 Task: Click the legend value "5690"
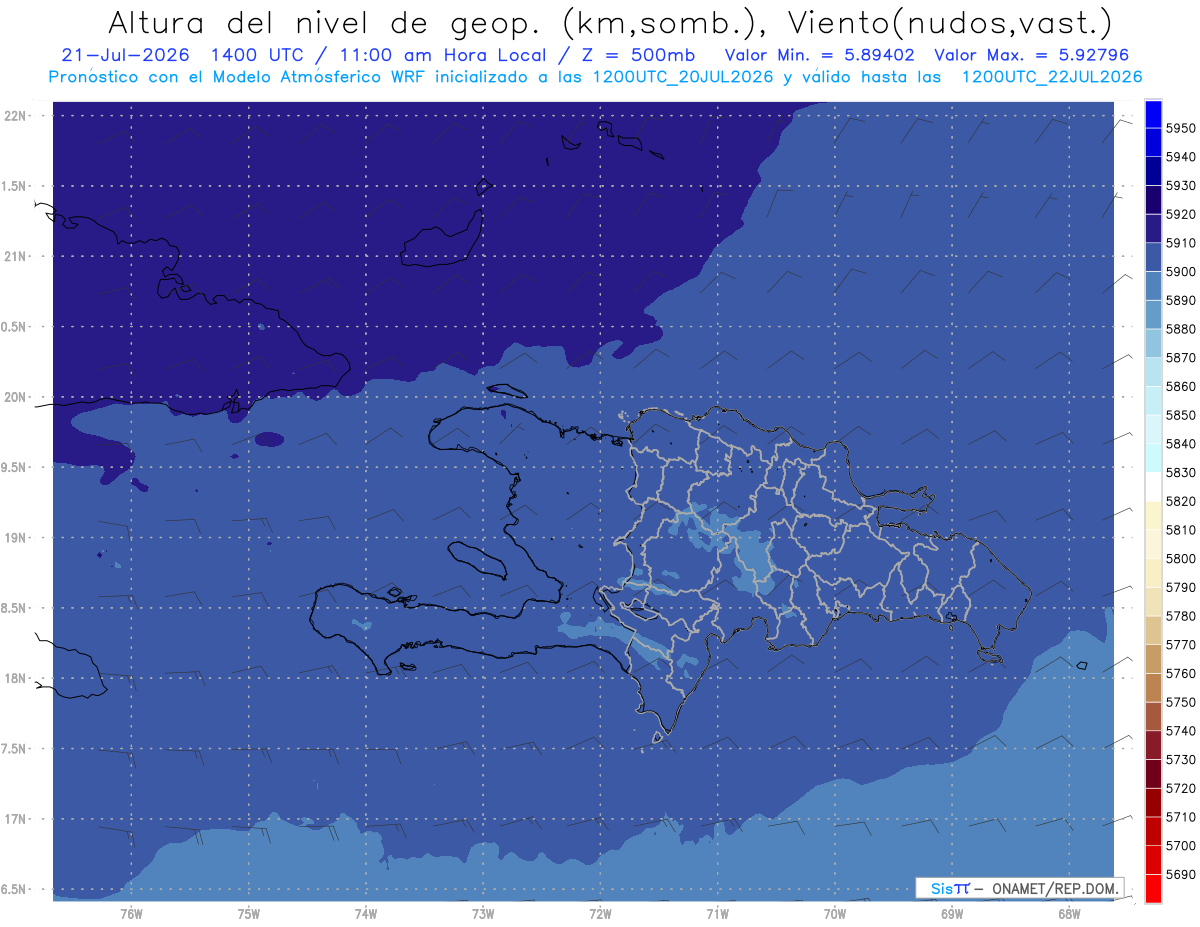pos(1180,874)
